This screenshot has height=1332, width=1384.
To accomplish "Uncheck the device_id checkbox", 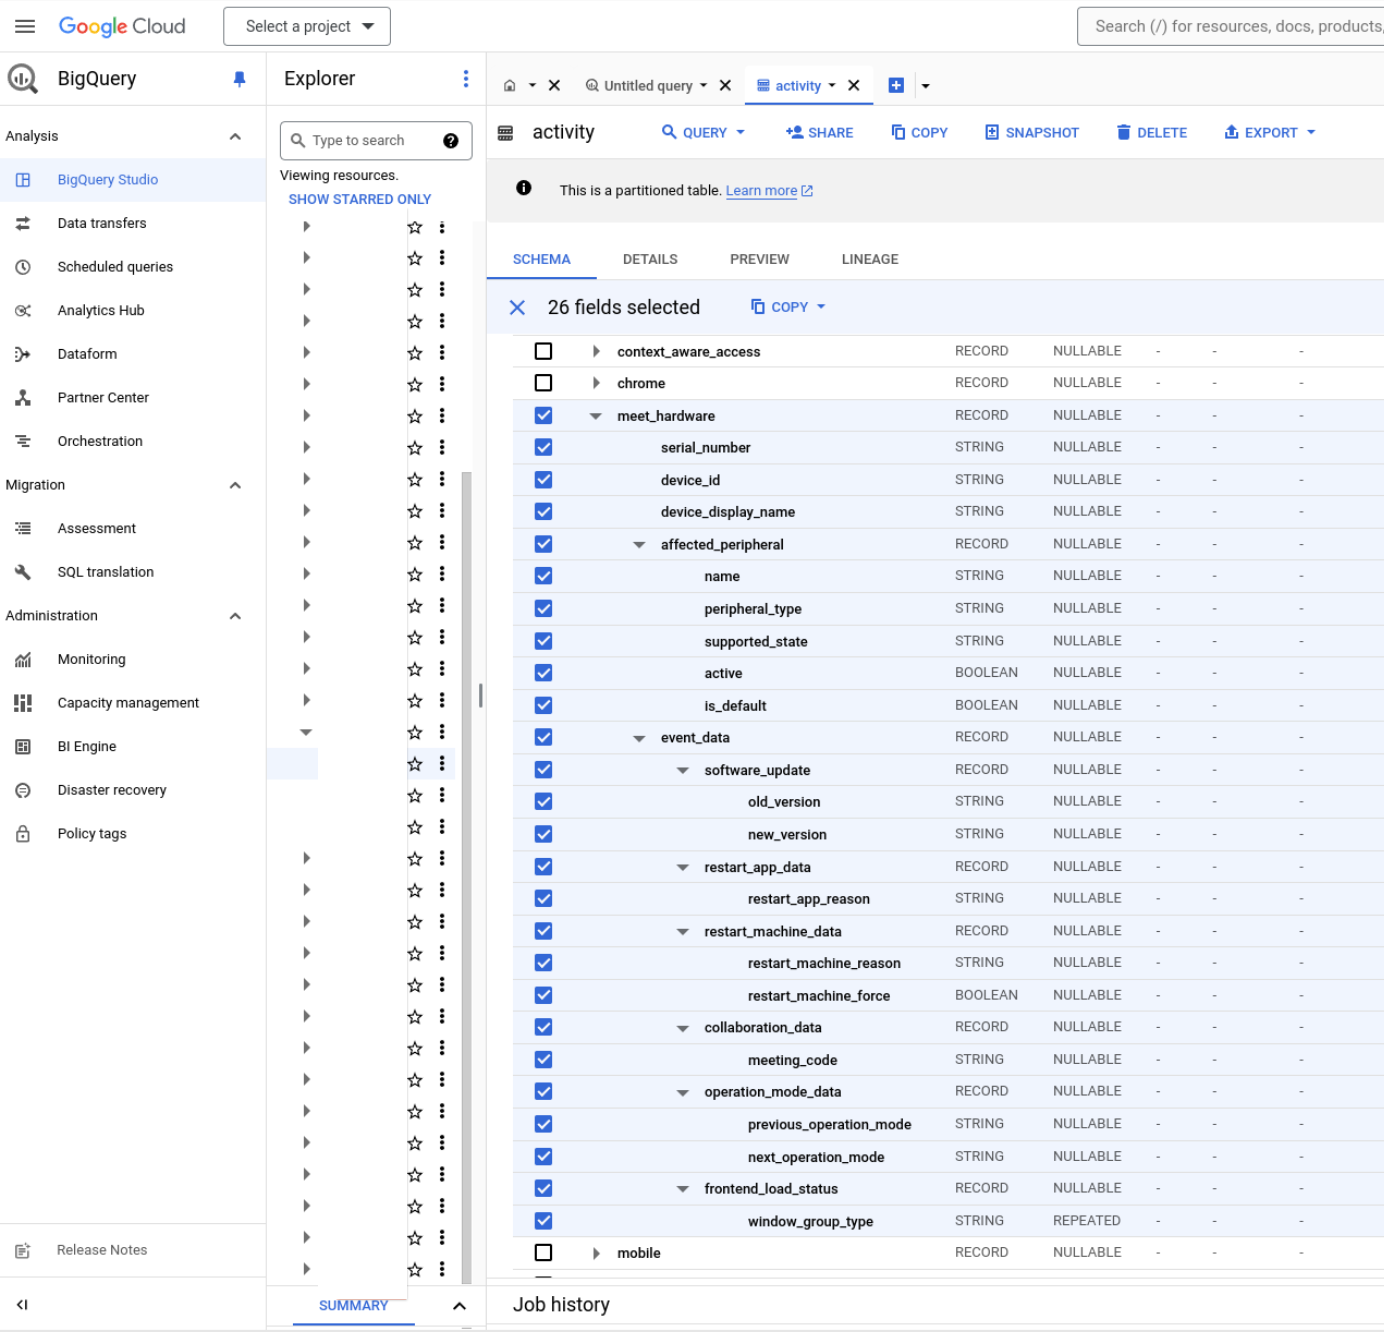I will (543, 480).
